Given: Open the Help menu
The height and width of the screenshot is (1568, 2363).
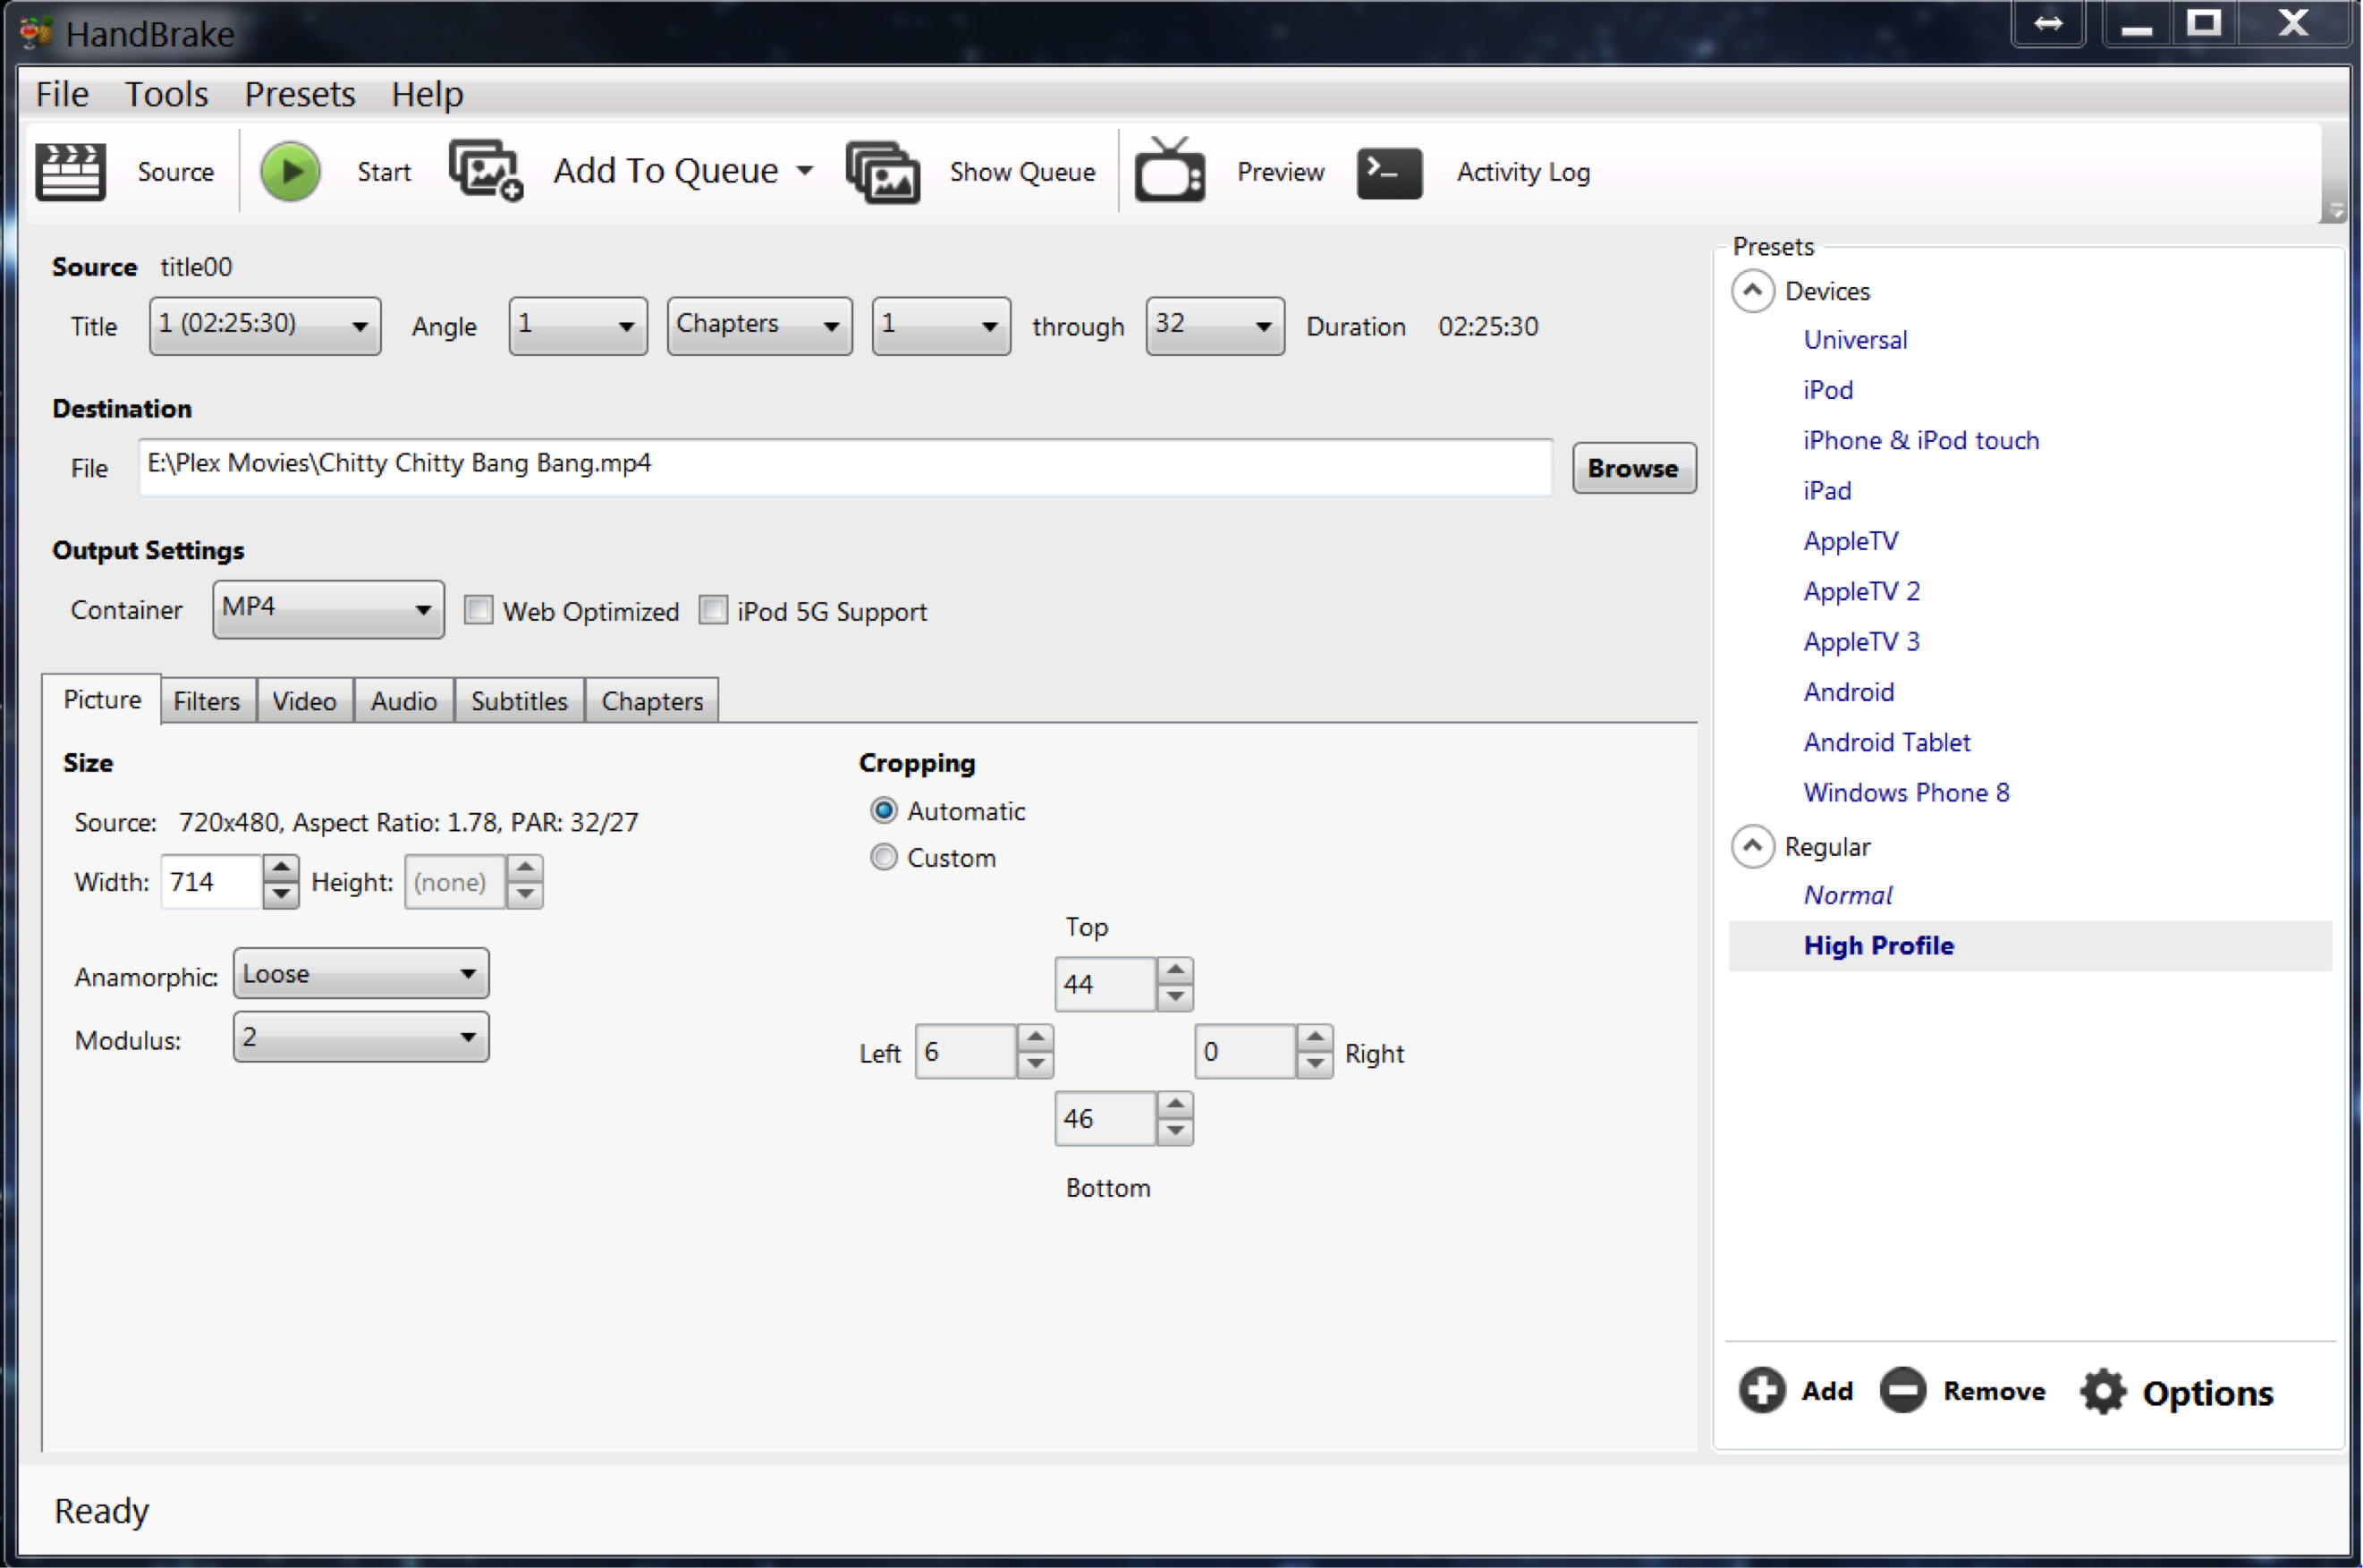Looking at the screenshot, I should pos(427,94).
